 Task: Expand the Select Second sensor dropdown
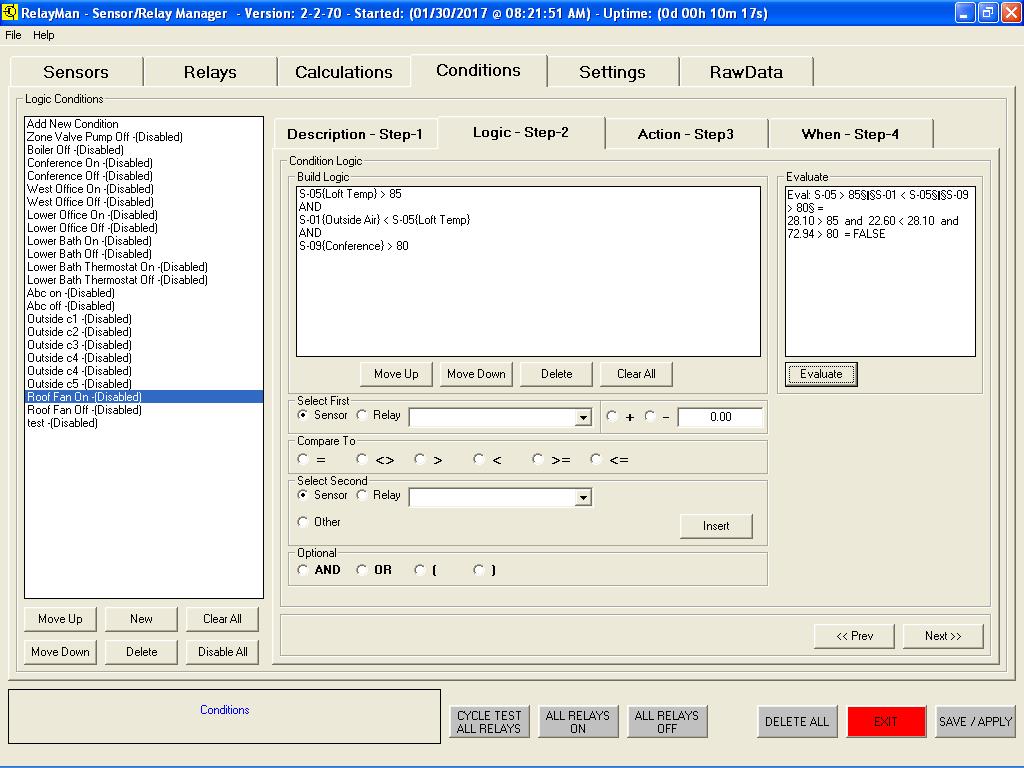pyautogui.click(x=583, y=498)
